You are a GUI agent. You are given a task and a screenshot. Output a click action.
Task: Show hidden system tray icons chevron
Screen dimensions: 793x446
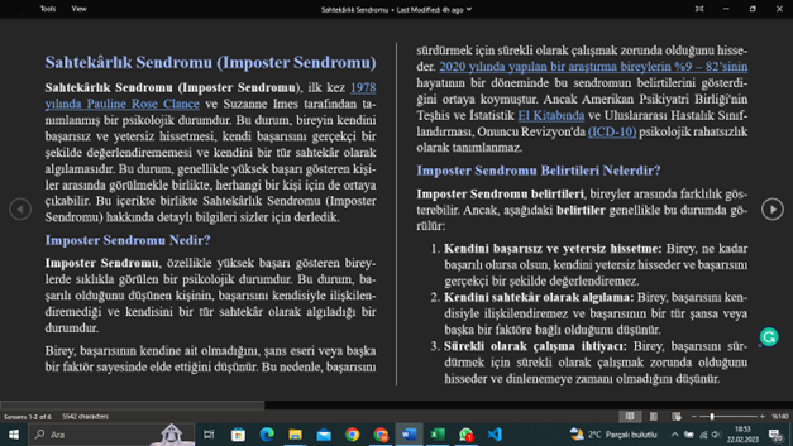click(675, 434)
